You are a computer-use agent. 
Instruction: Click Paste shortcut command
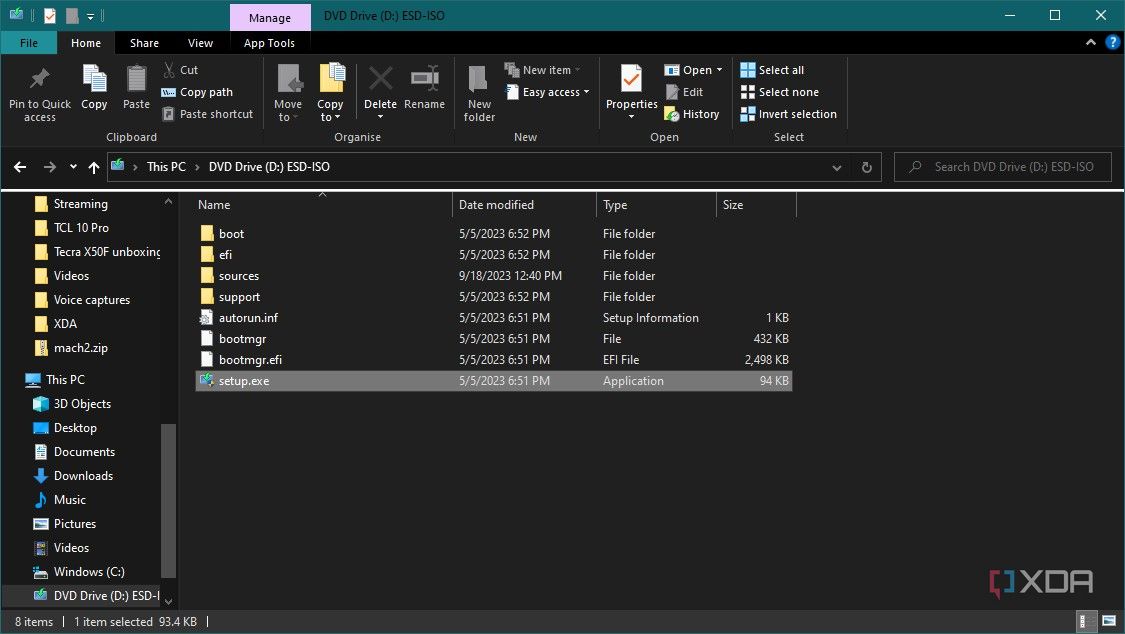[x=207, y=114]
